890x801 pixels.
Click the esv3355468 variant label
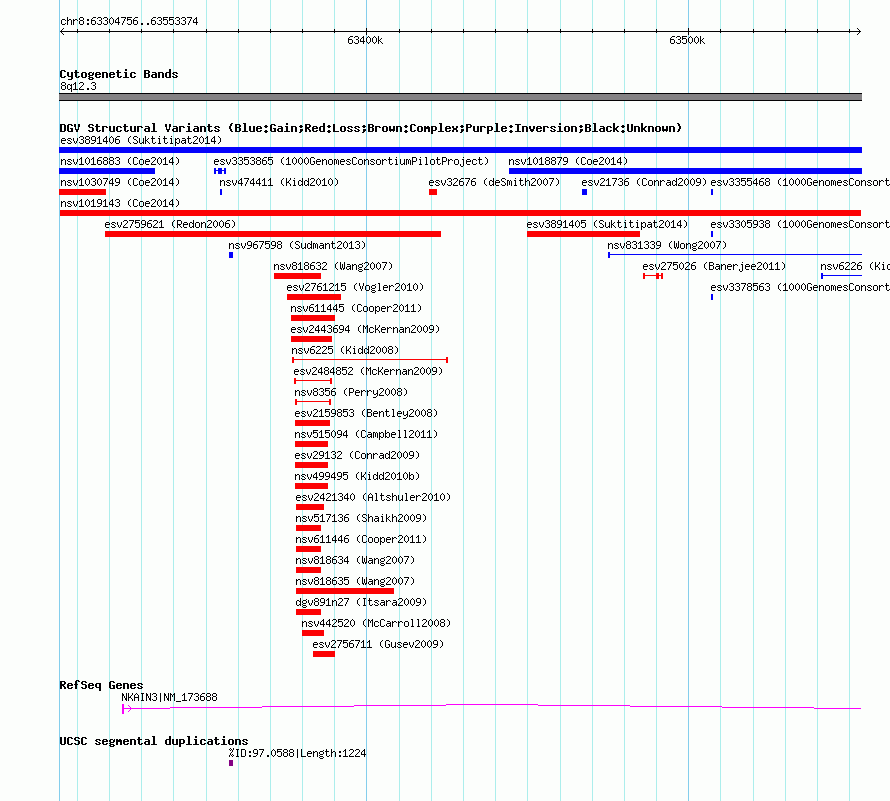[800, 182]
